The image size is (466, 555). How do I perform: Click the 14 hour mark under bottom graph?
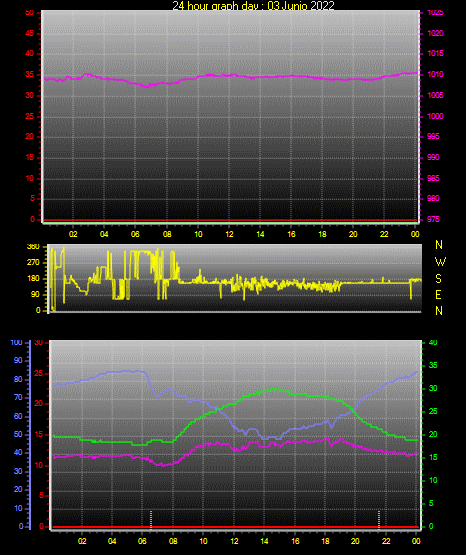coord(264,541)
